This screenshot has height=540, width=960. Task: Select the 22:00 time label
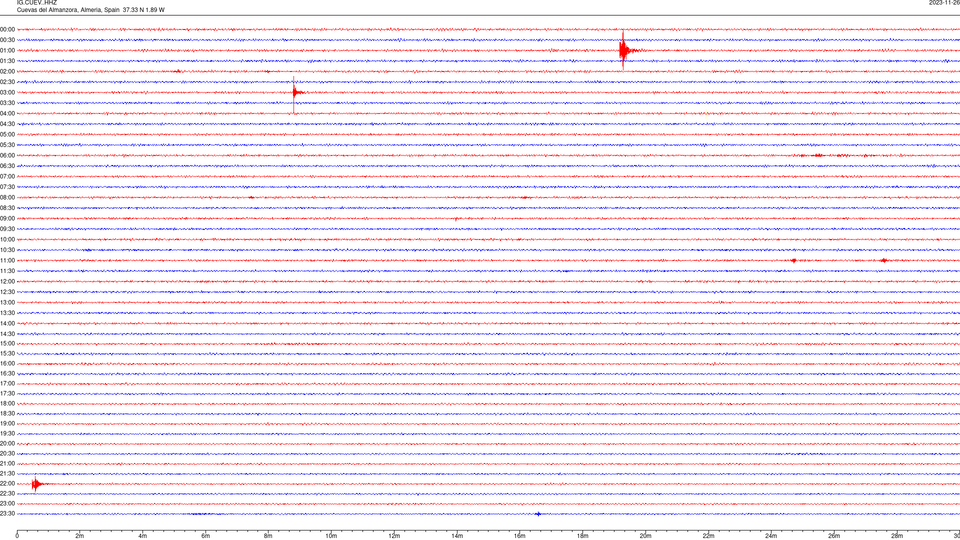coord(7,484)
